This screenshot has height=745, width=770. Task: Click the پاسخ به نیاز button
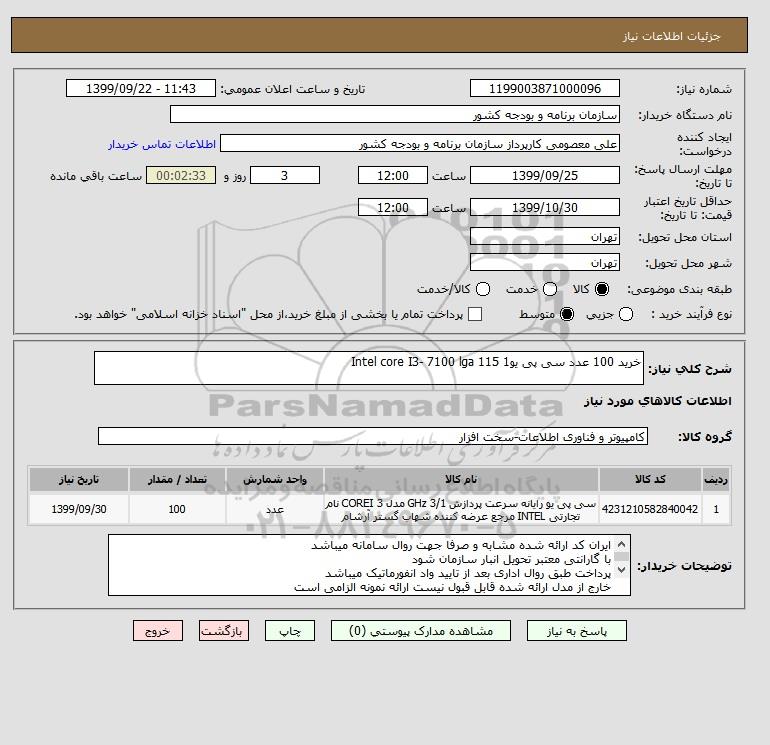(577, 631)
